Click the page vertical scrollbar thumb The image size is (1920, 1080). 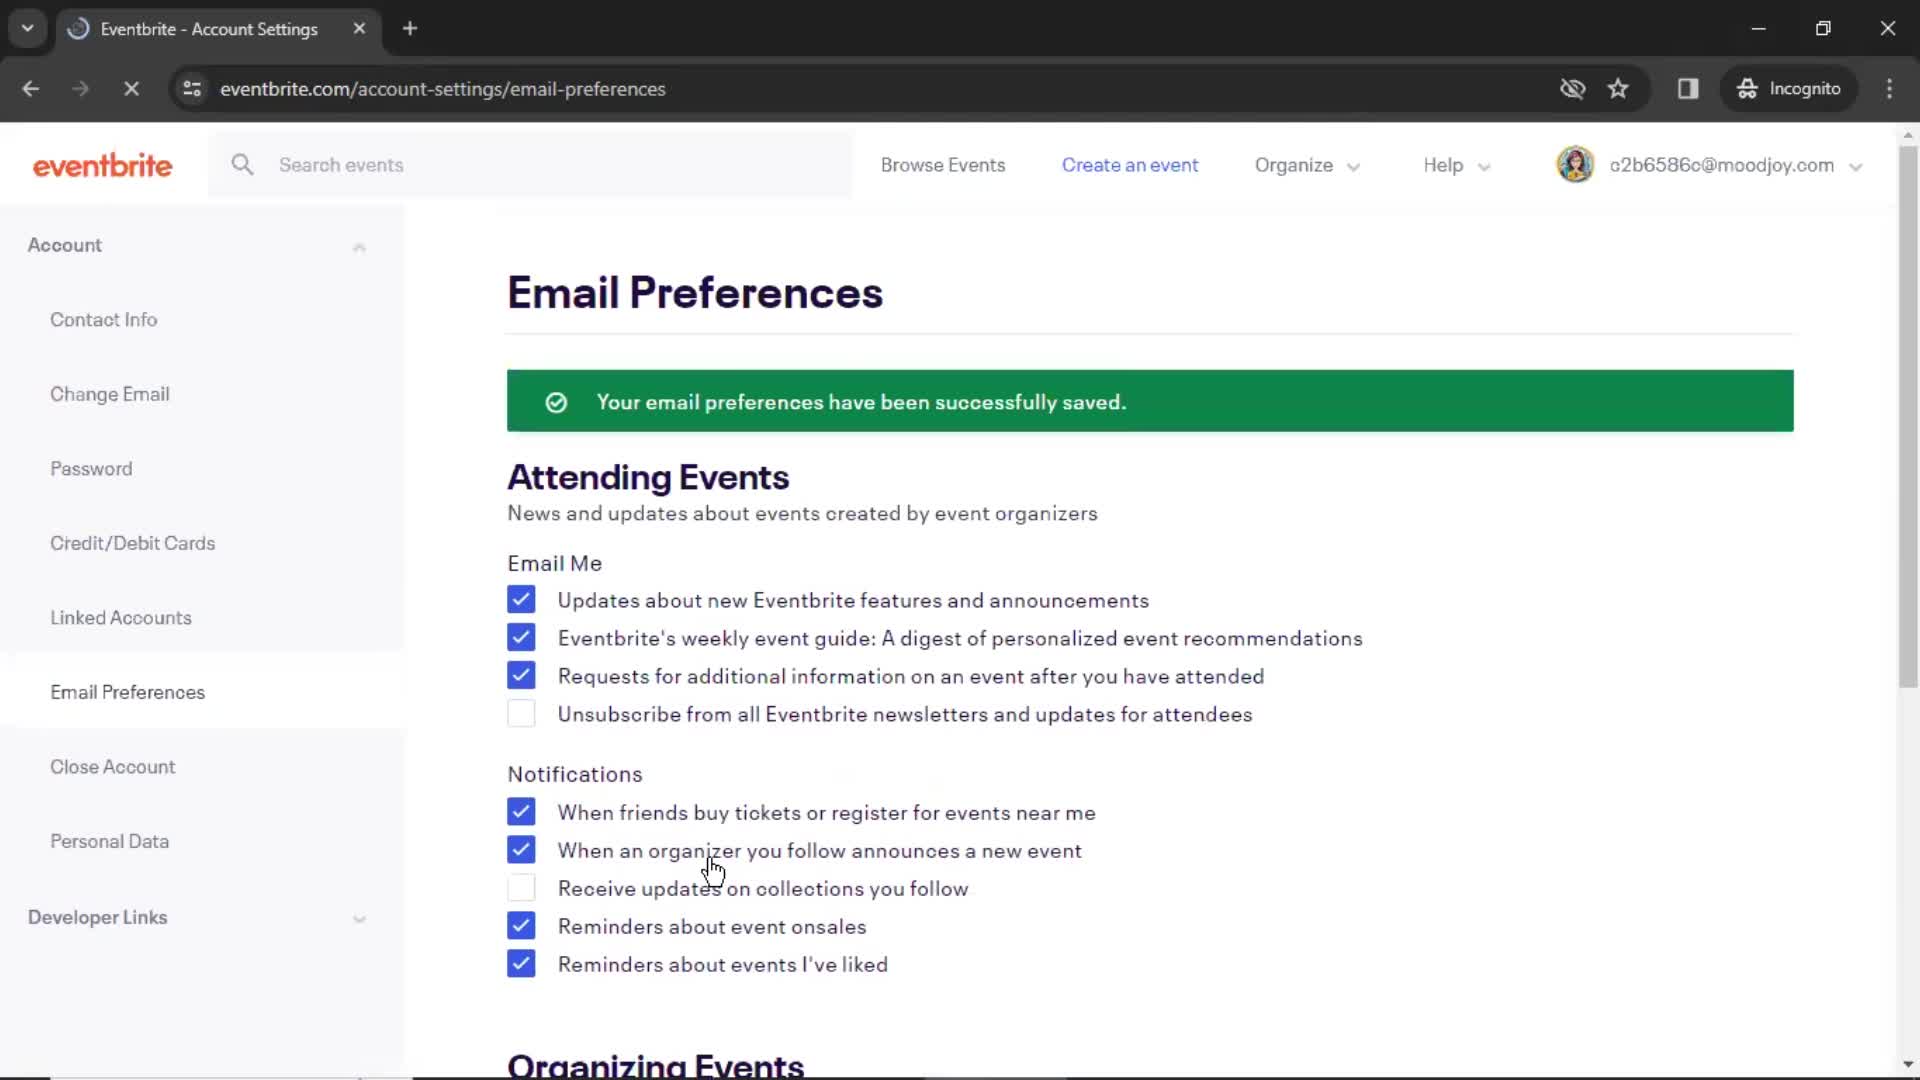[x=1908, y=417]
